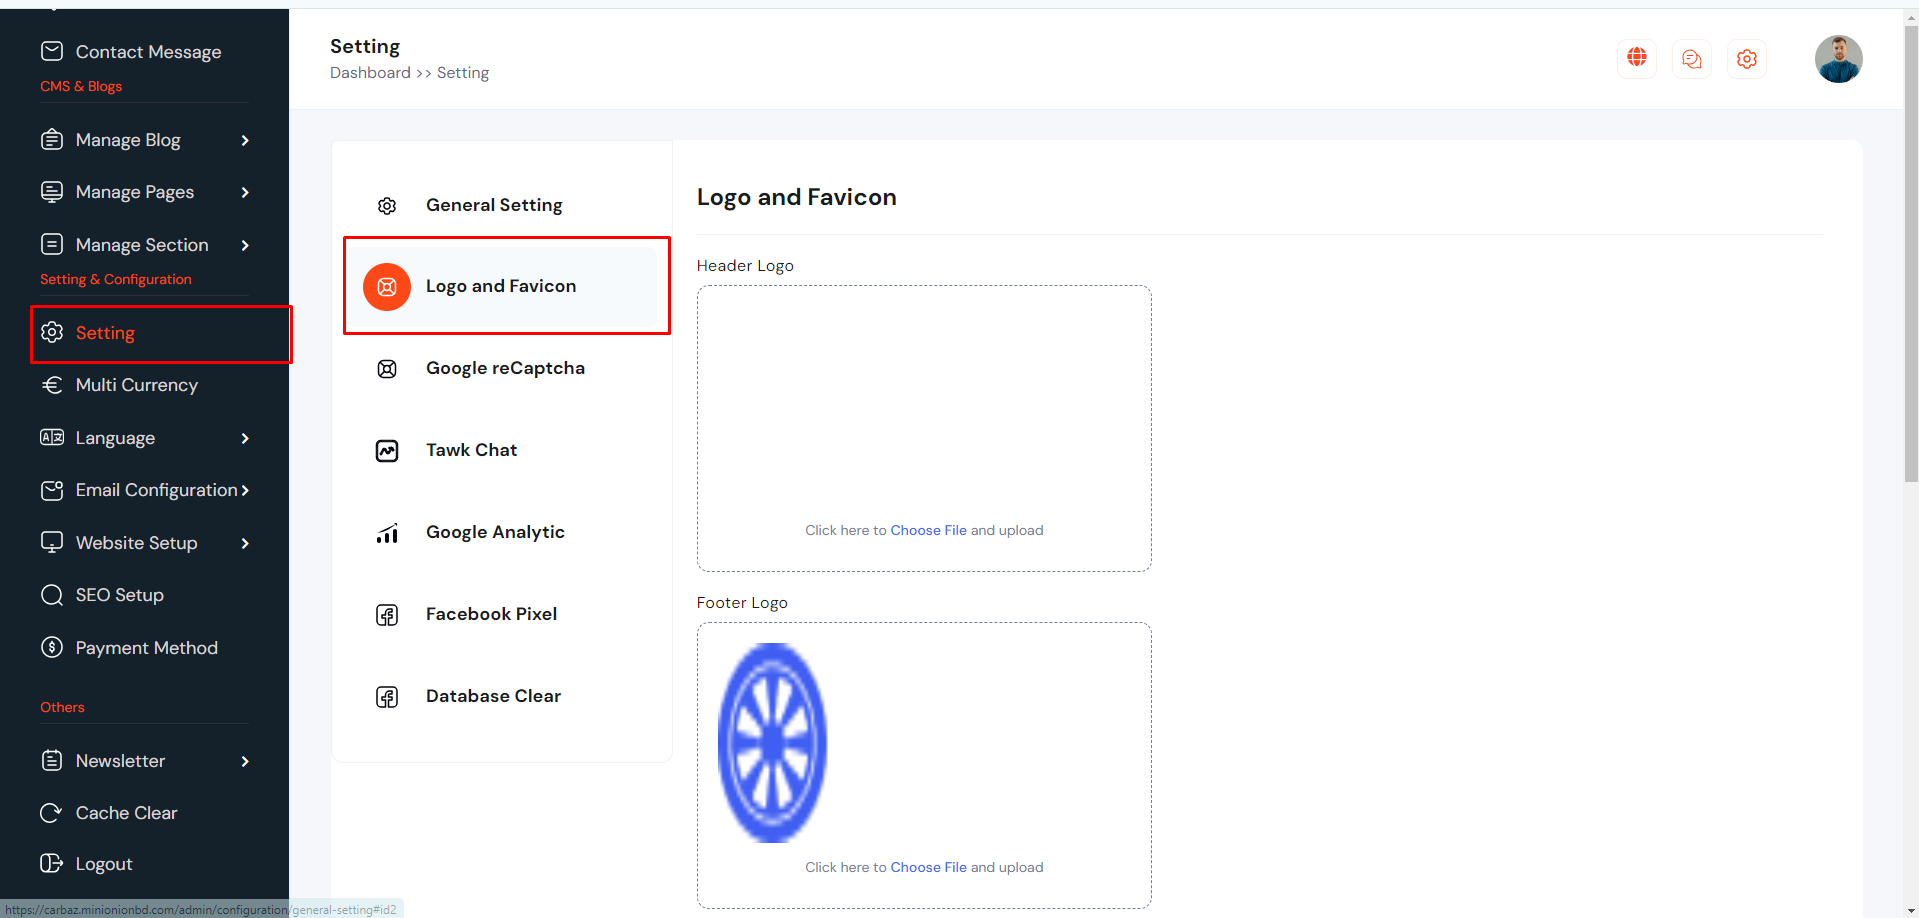Click the Google Analytic chart icon

coord(387,533)
